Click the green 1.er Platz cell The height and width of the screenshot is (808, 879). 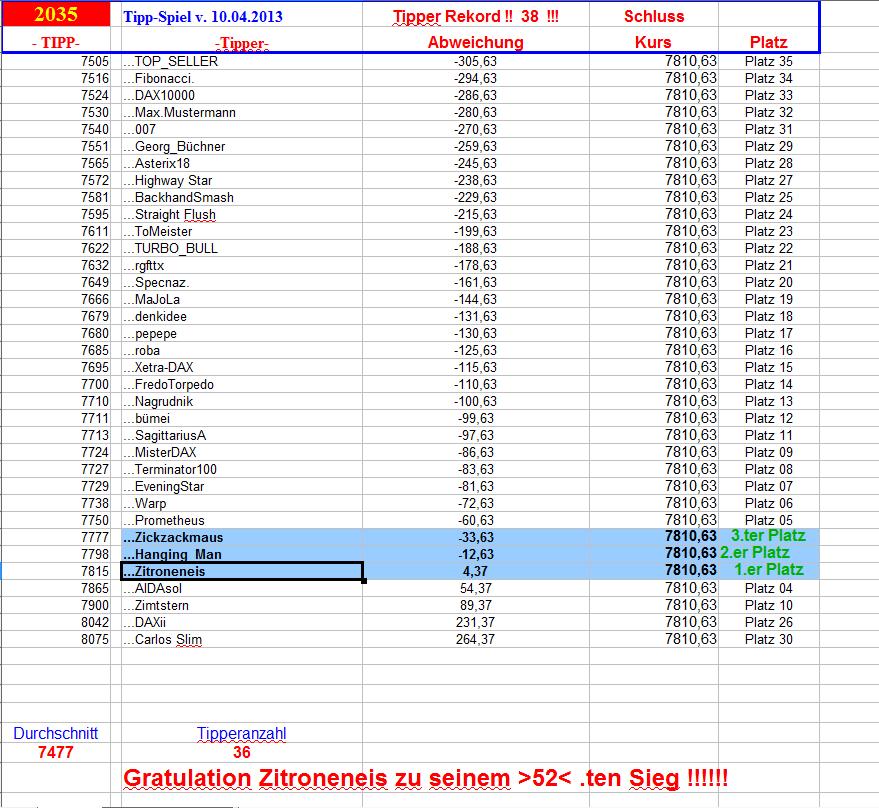pyautogui.click(x=769, y=570)
